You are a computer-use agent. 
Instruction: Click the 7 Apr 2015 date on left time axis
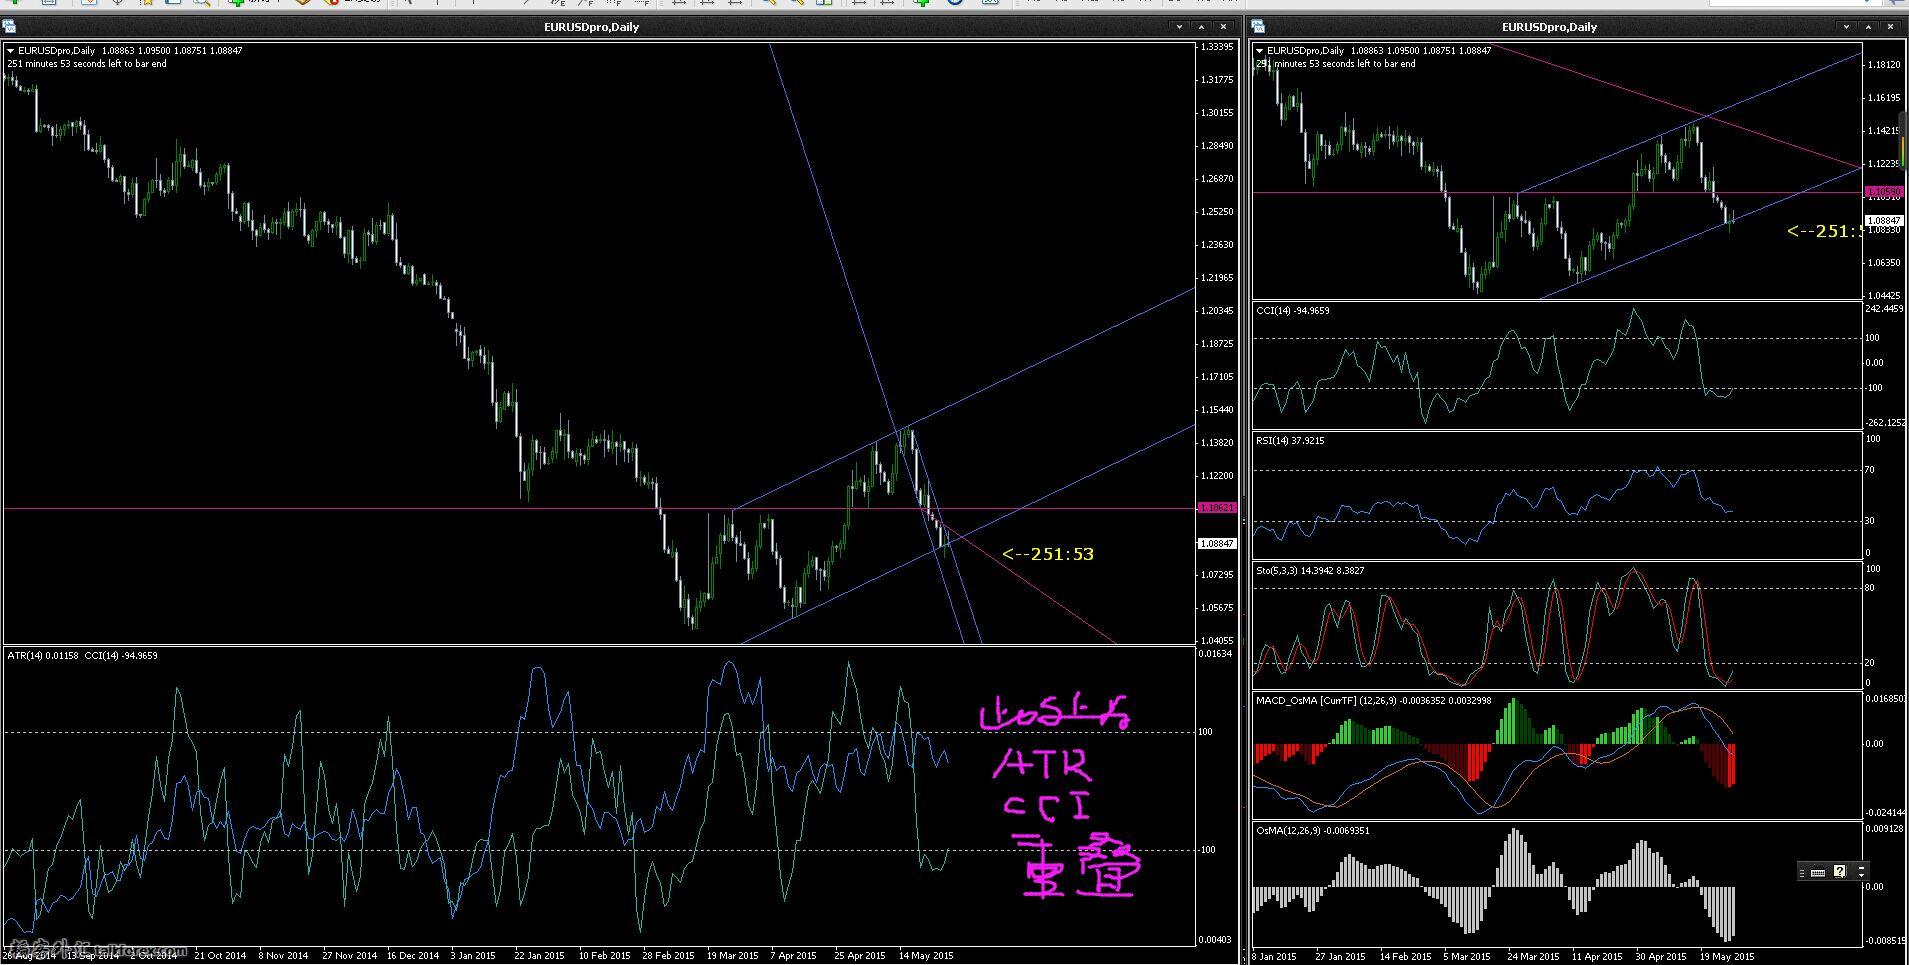[x=794, y=956]
